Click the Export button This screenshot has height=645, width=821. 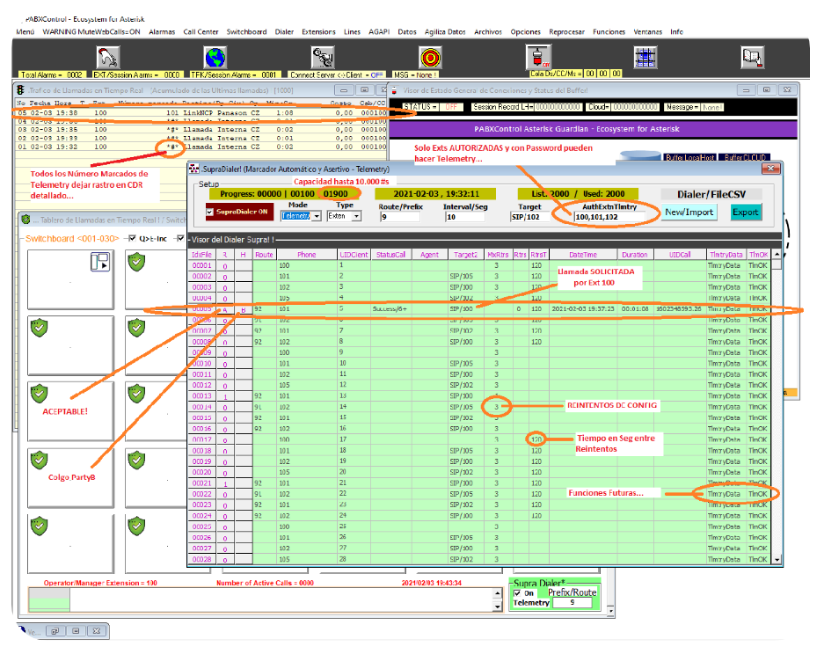click(x=746, y=212)
